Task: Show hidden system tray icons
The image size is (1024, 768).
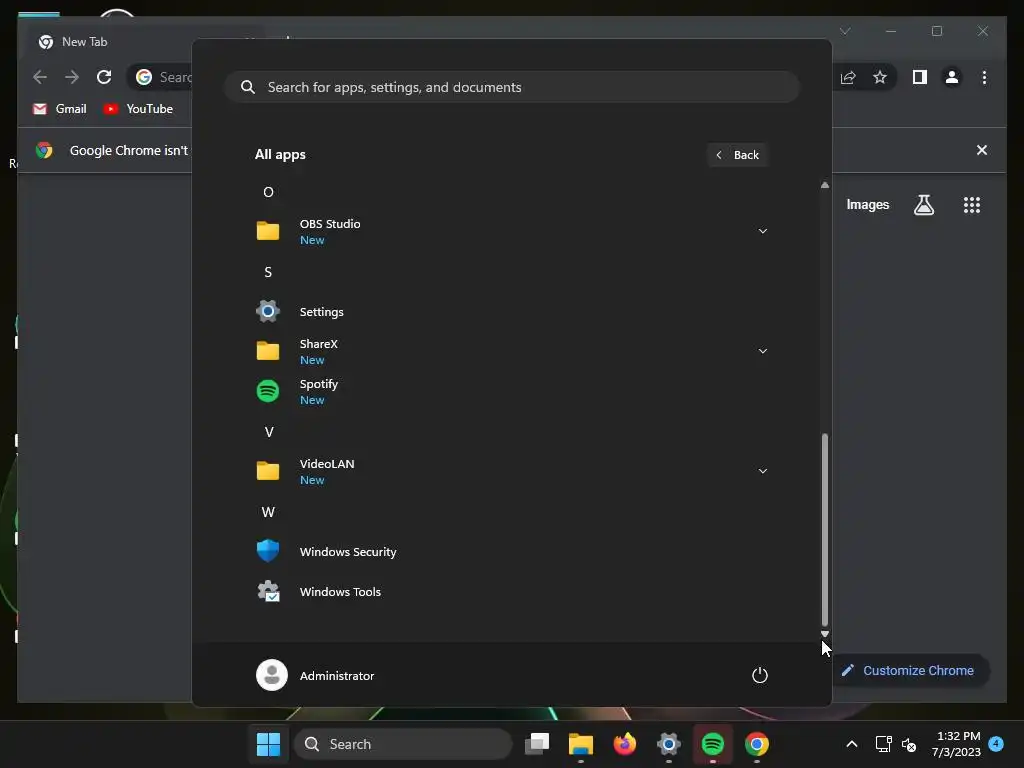Action: pos(852,744)
